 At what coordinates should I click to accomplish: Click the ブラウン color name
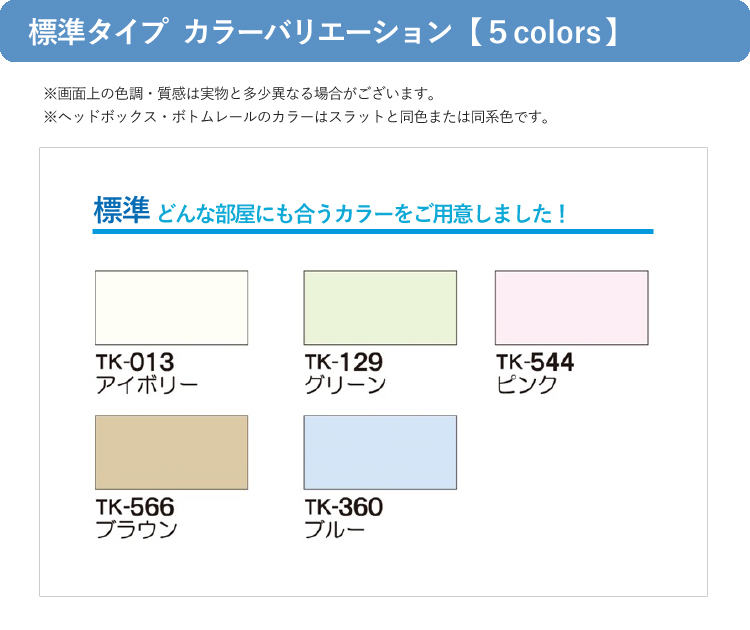136,530
